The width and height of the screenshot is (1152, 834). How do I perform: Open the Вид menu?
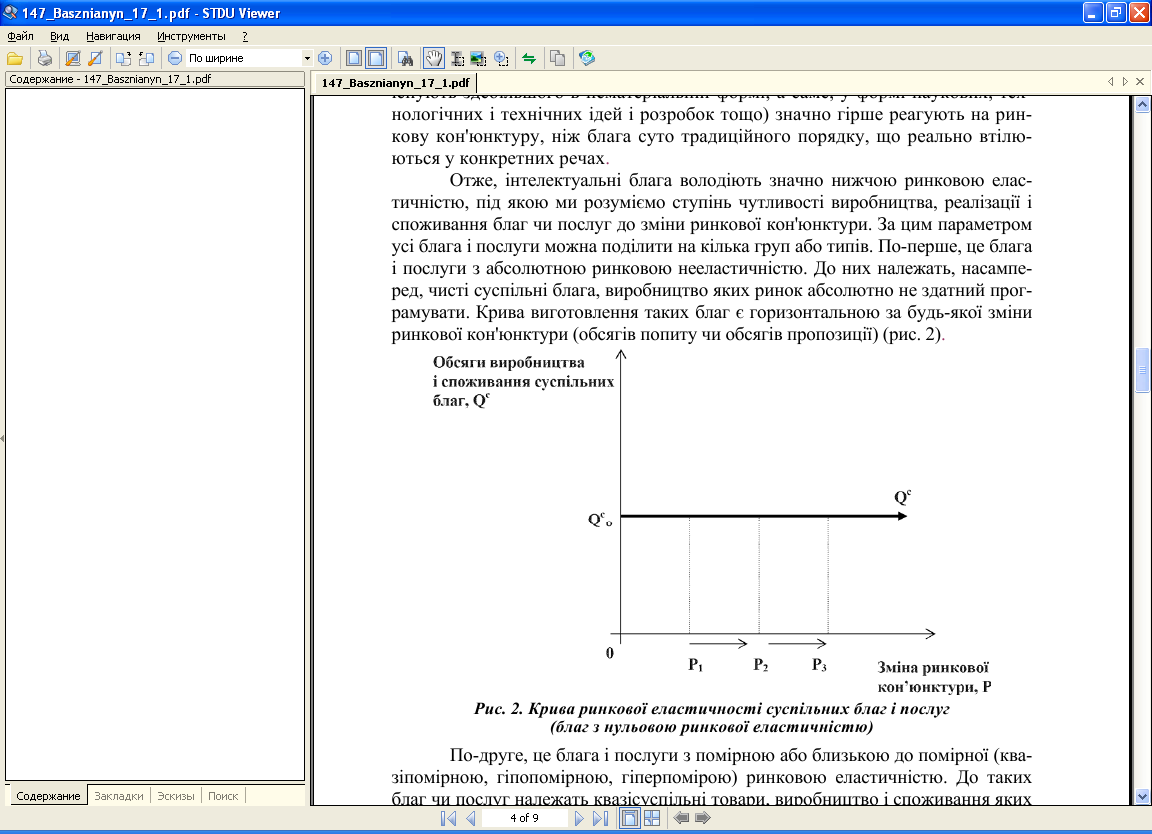(60, 36)
